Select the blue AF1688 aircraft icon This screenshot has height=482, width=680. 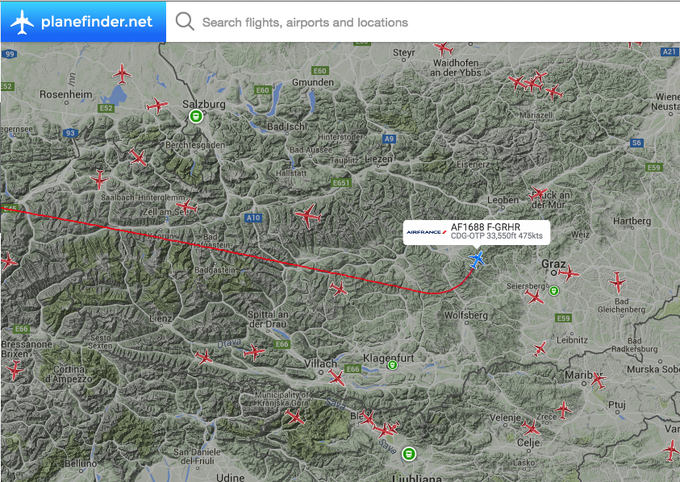(x=477, y=259)
